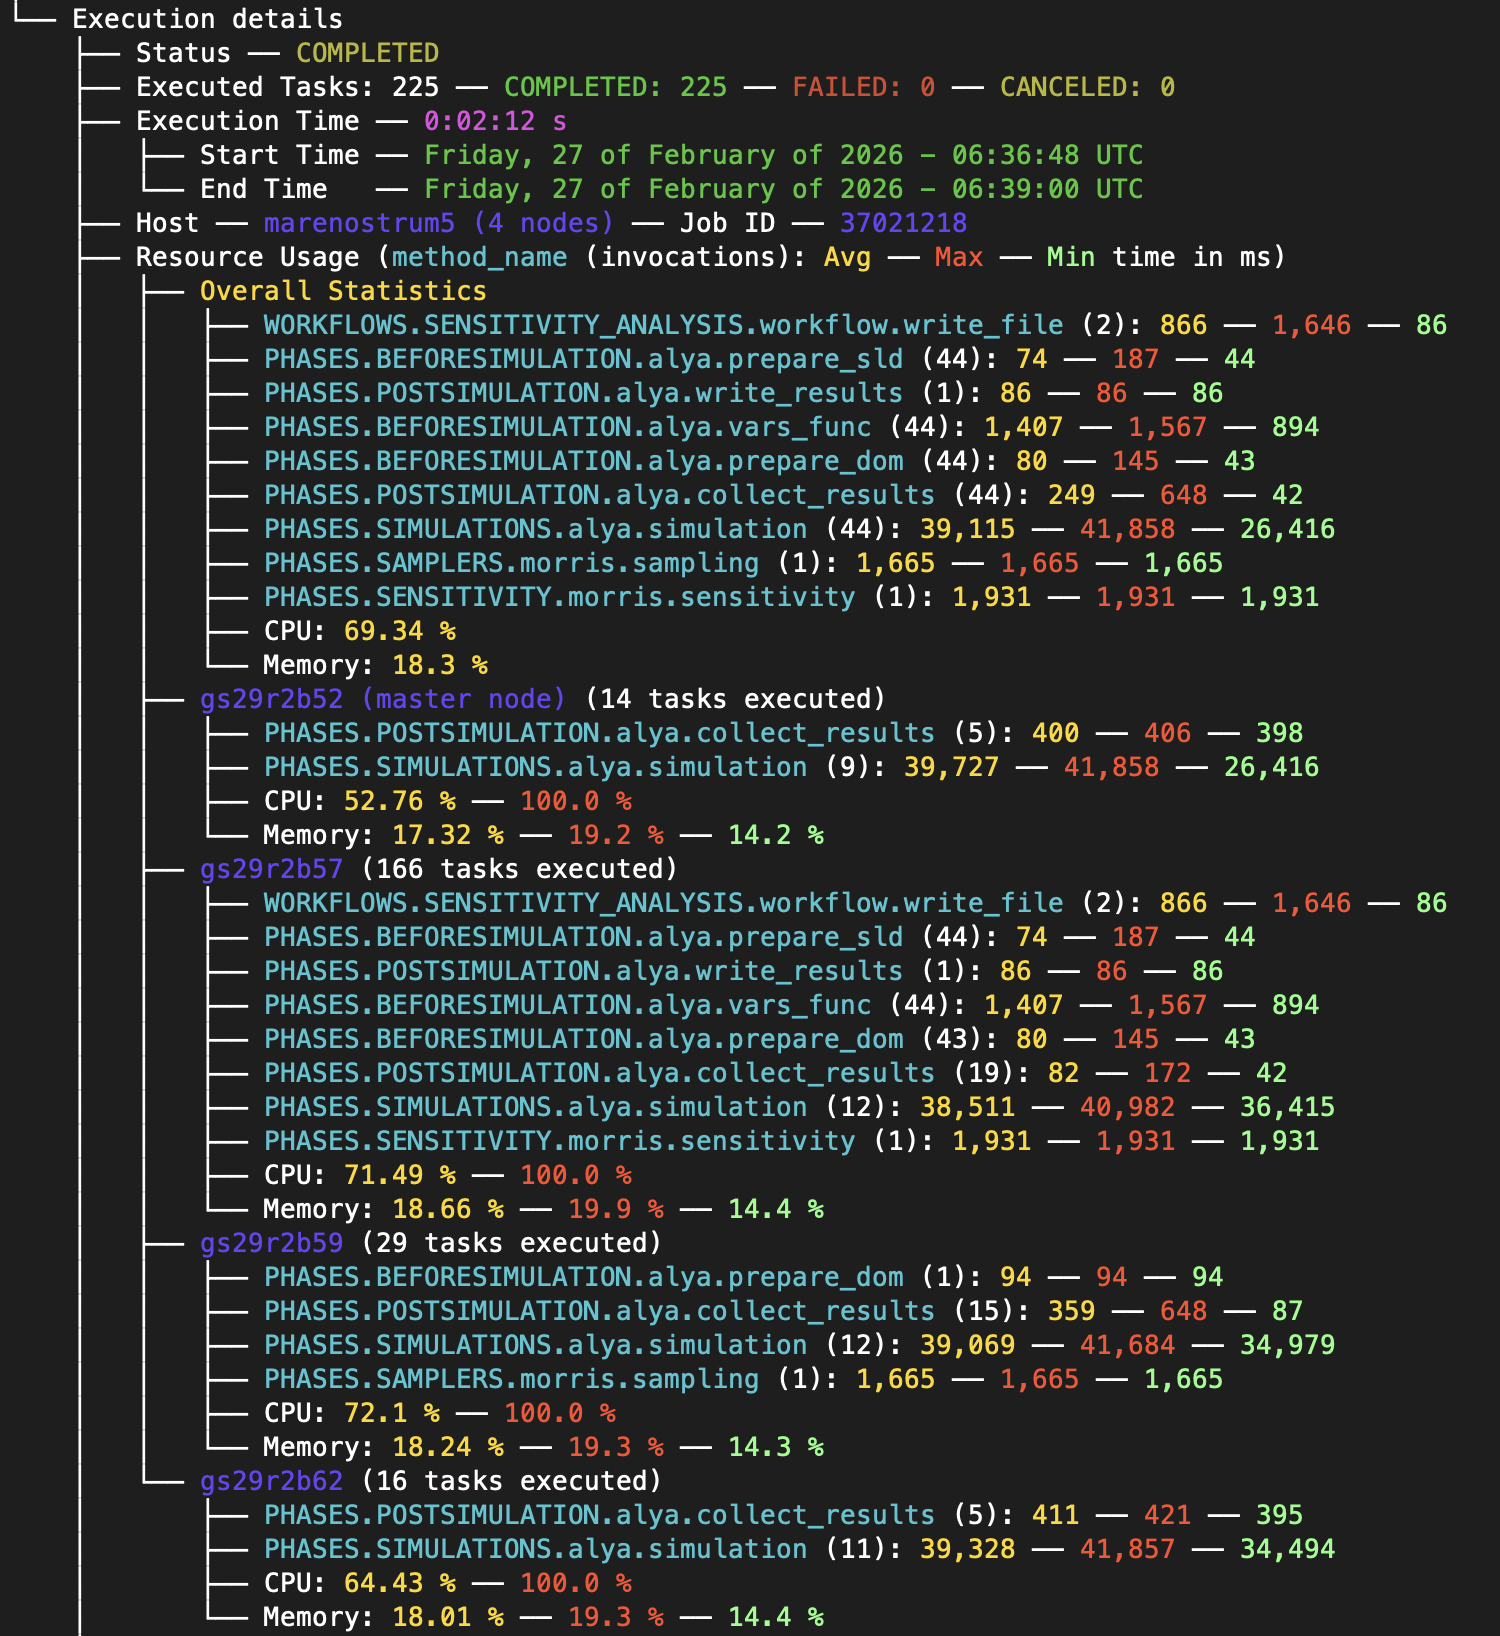
Task: Select gs29r2b57 CPU average 71.49 %
Action: click(x=399, y=1175)
